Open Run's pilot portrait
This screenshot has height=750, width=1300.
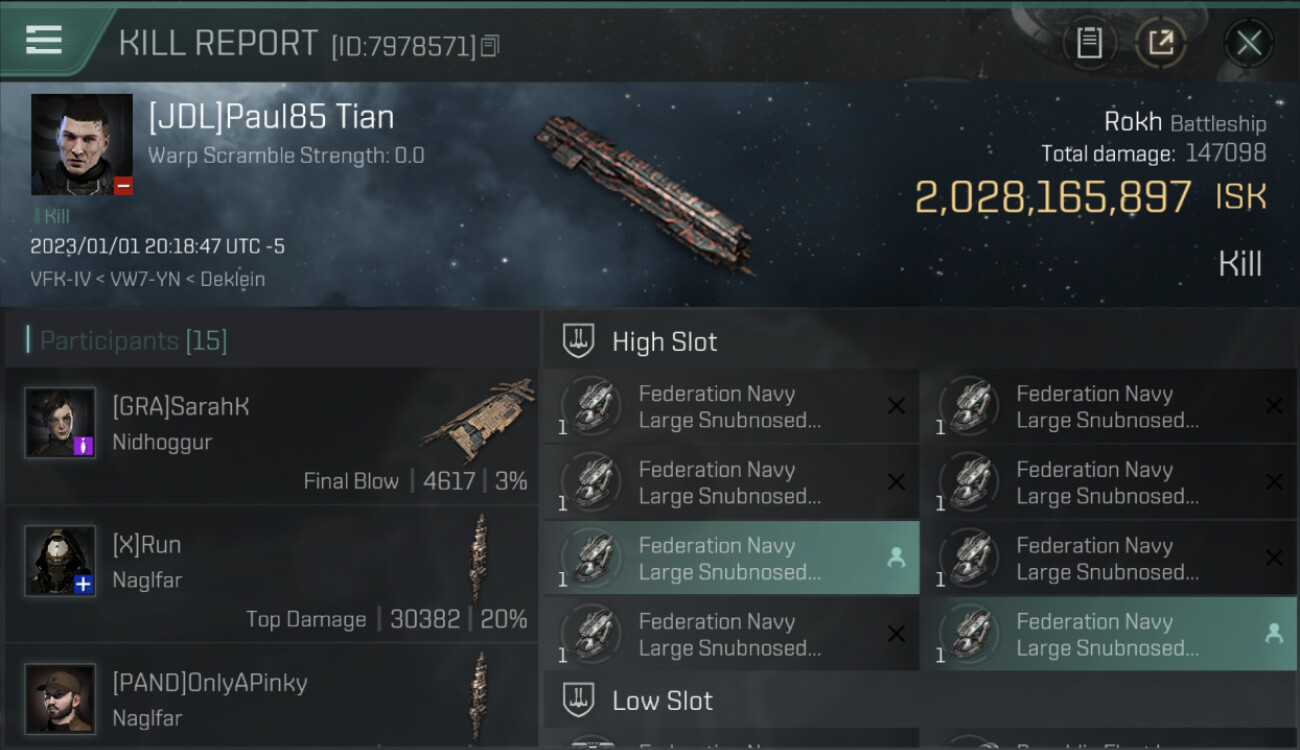[60, 560]
